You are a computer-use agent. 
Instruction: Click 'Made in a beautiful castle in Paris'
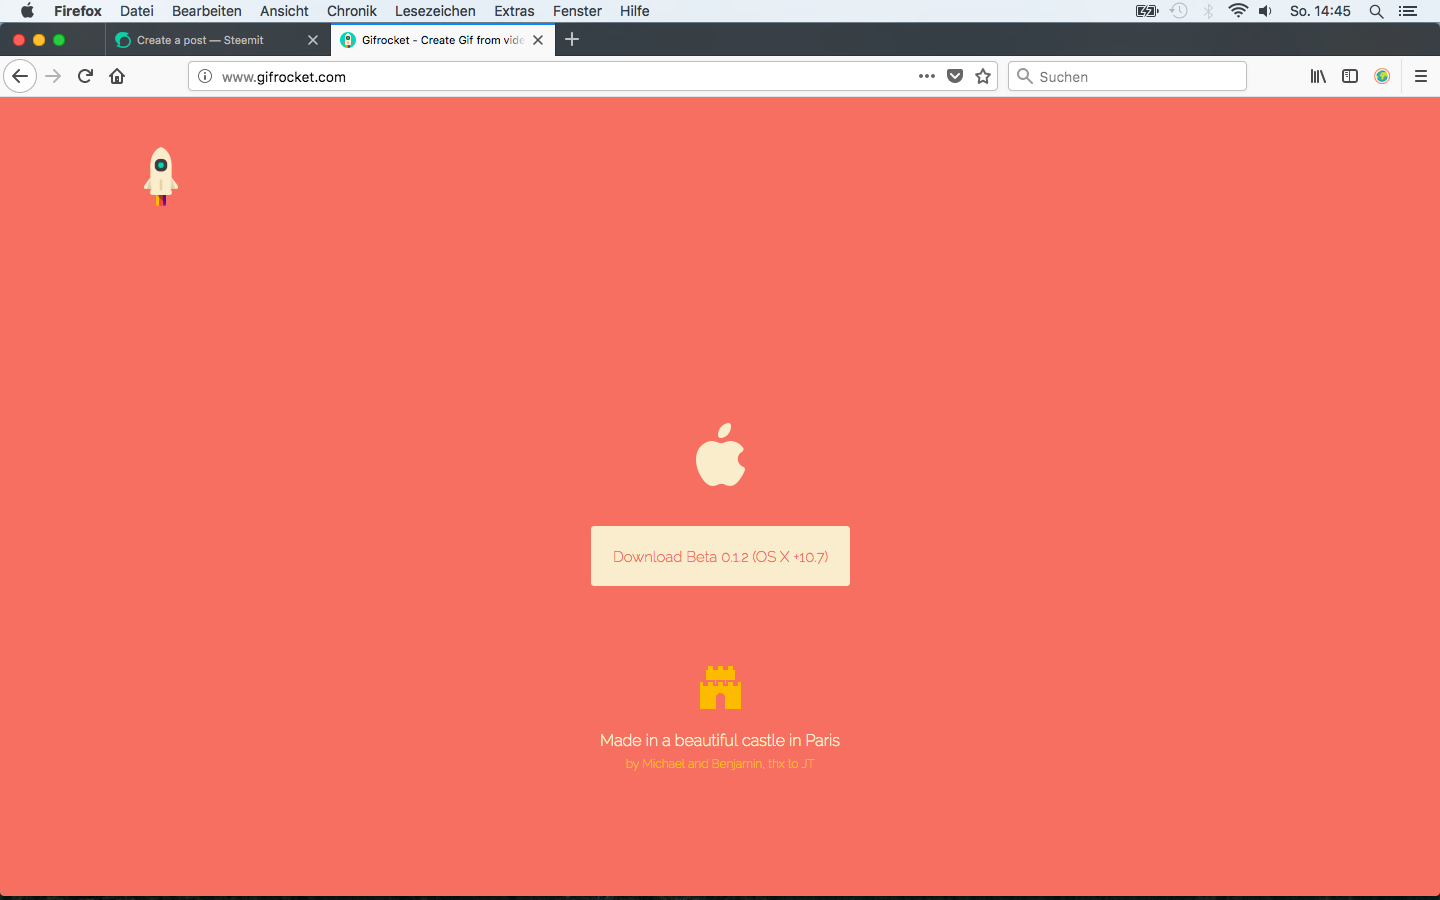click(x=720, y=740)
